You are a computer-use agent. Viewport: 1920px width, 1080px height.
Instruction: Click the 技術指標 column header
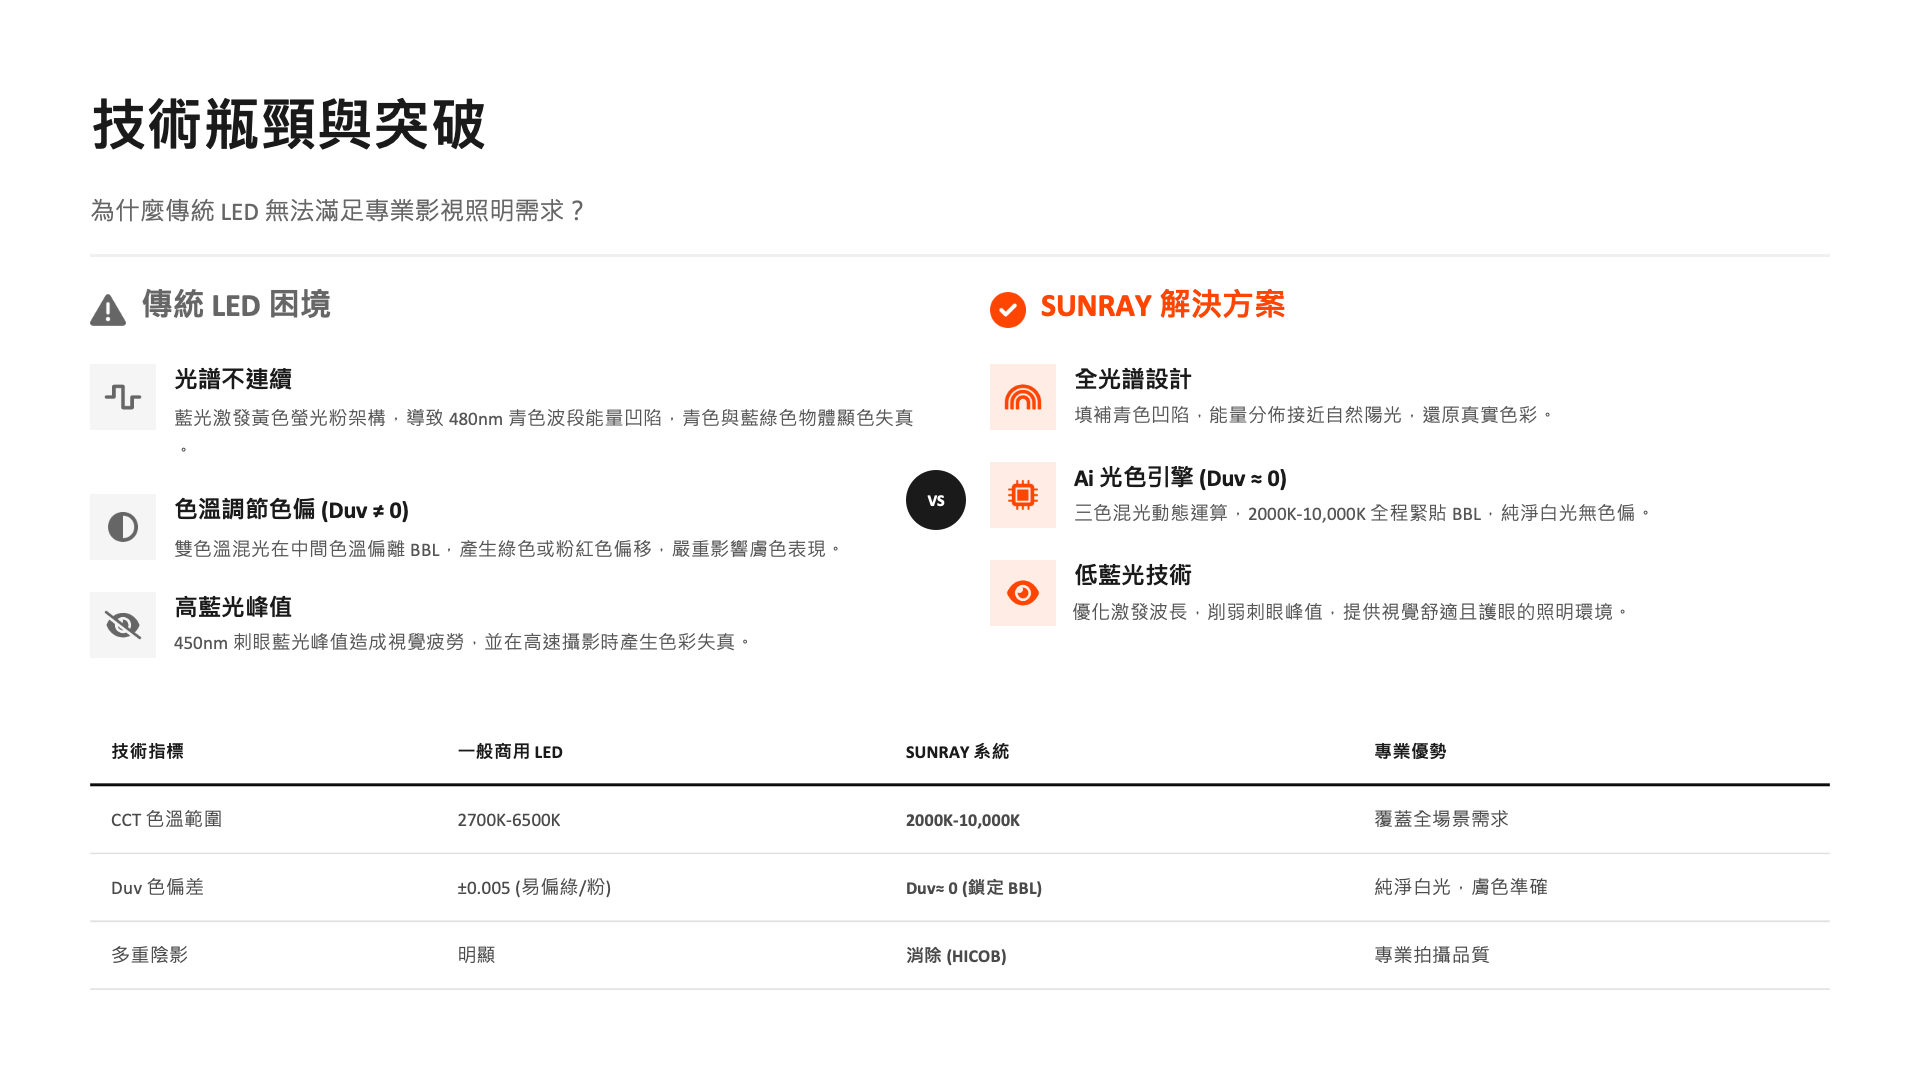(x=147, y=751)
